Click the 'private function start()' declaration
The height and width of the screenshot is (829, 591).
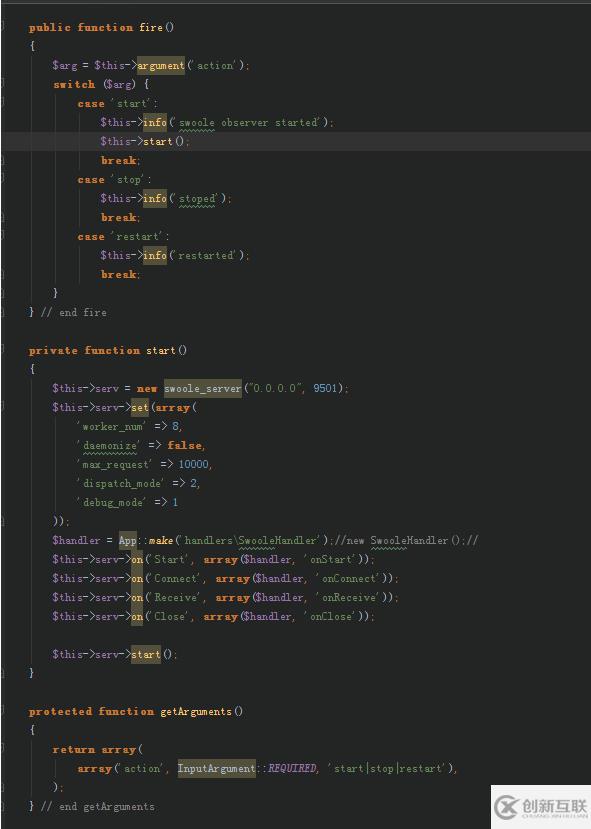[x=108, y=351]
